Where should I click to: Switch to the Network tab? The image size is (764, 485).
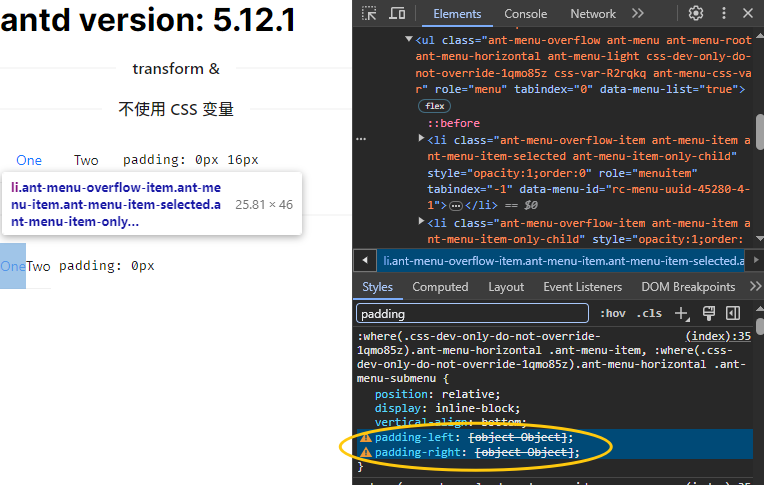pos(593,14)
